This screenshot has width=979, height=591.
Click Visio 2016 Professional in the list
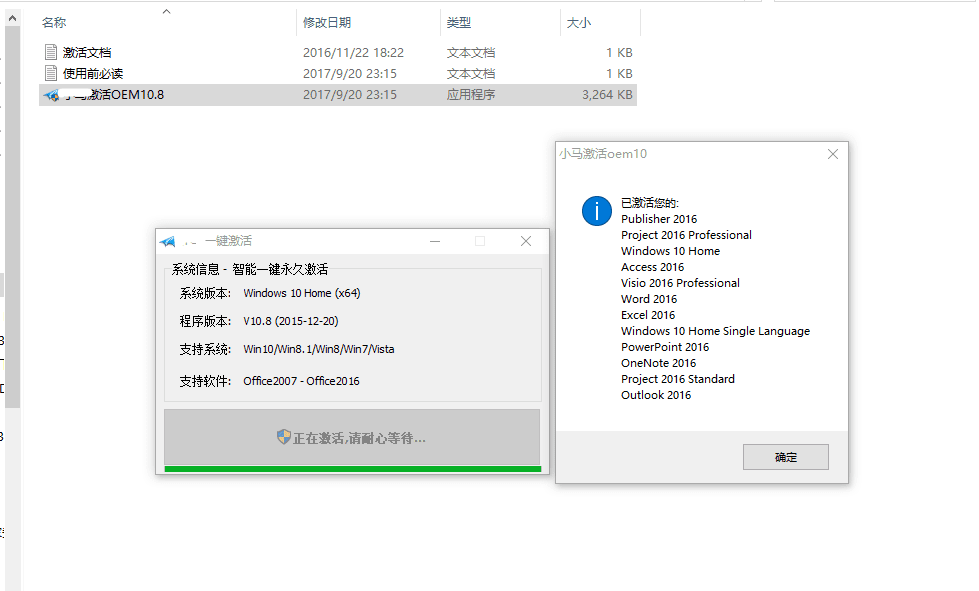click(x=680, y=283)
